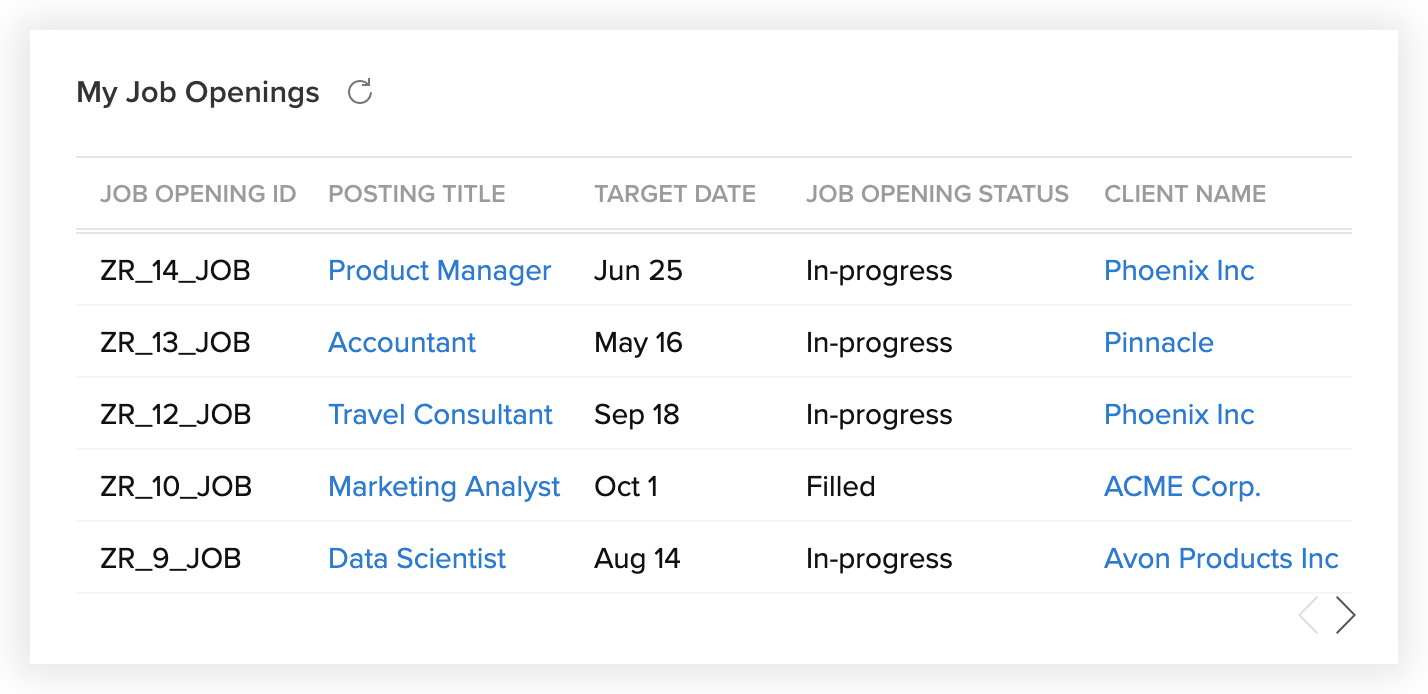Open the Avon Products Inc client
This screenshot has width=1428, height=694.
[x=1221, y=559]
